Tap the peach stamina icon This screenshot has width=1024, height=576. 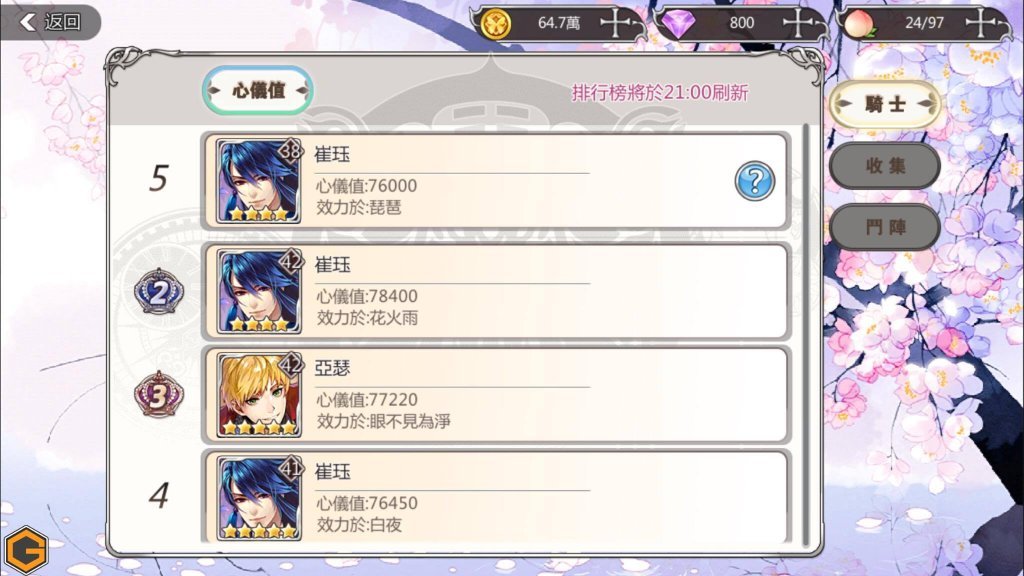coord(858,25)
